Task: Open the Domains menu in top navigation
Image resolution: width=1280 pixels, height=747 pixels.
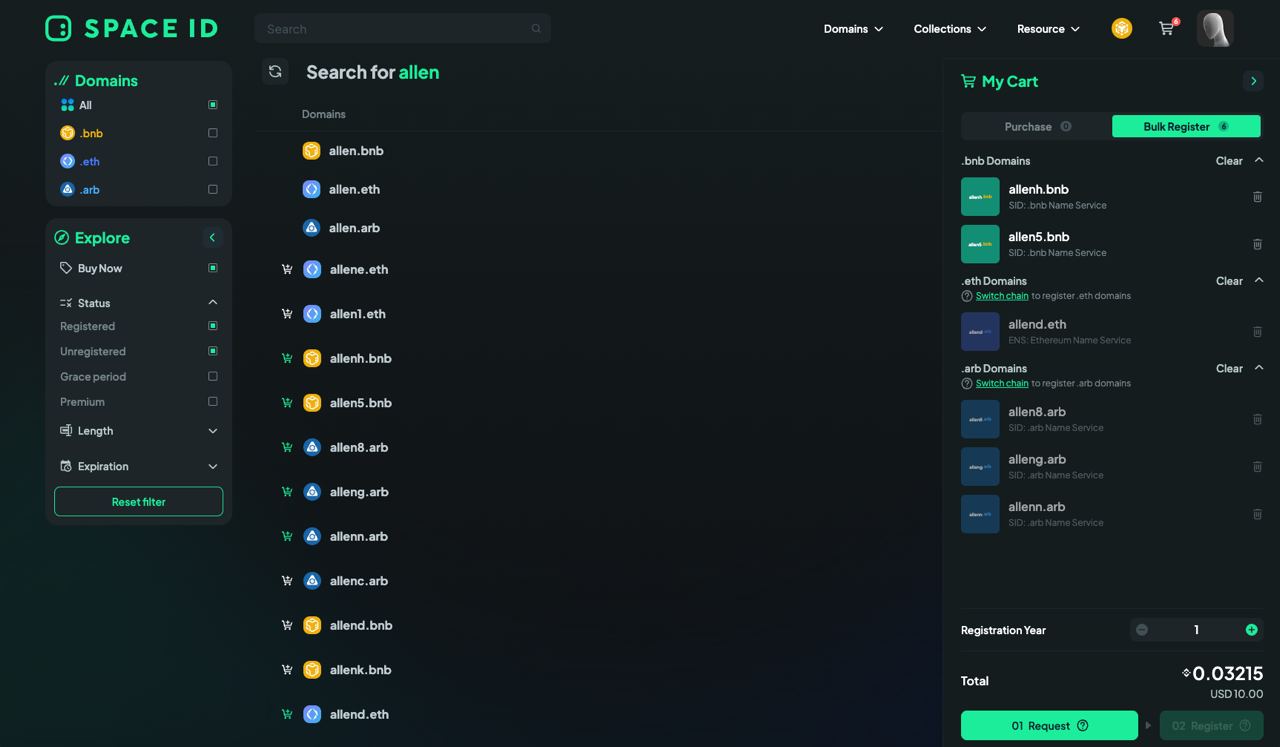Action: tap(853, 29)
